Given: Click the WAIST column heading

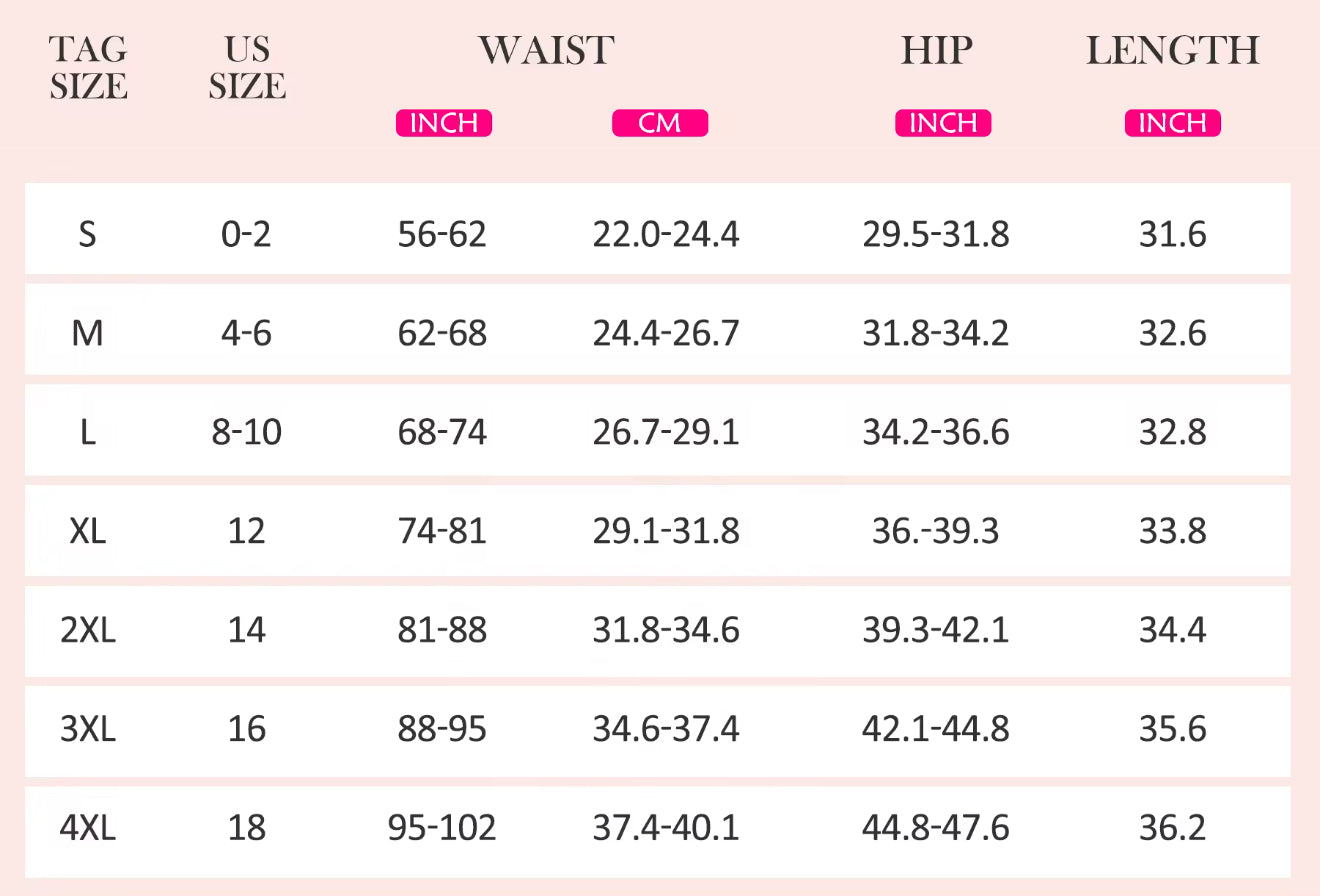Looking at the screenshot, I should pyautogui.click(x=546, y=50).
